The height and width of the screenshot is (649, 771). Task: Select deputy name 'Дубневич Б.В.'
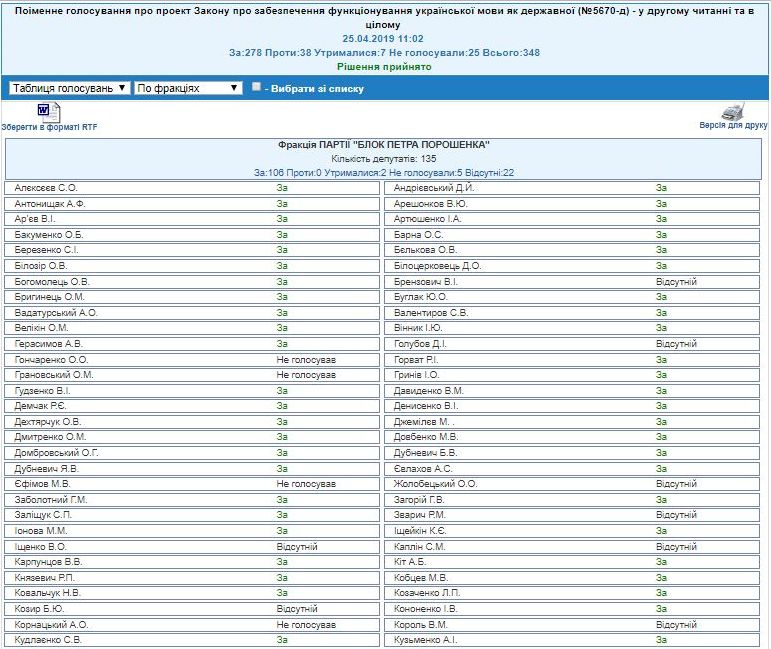click(x=425, y=453)
